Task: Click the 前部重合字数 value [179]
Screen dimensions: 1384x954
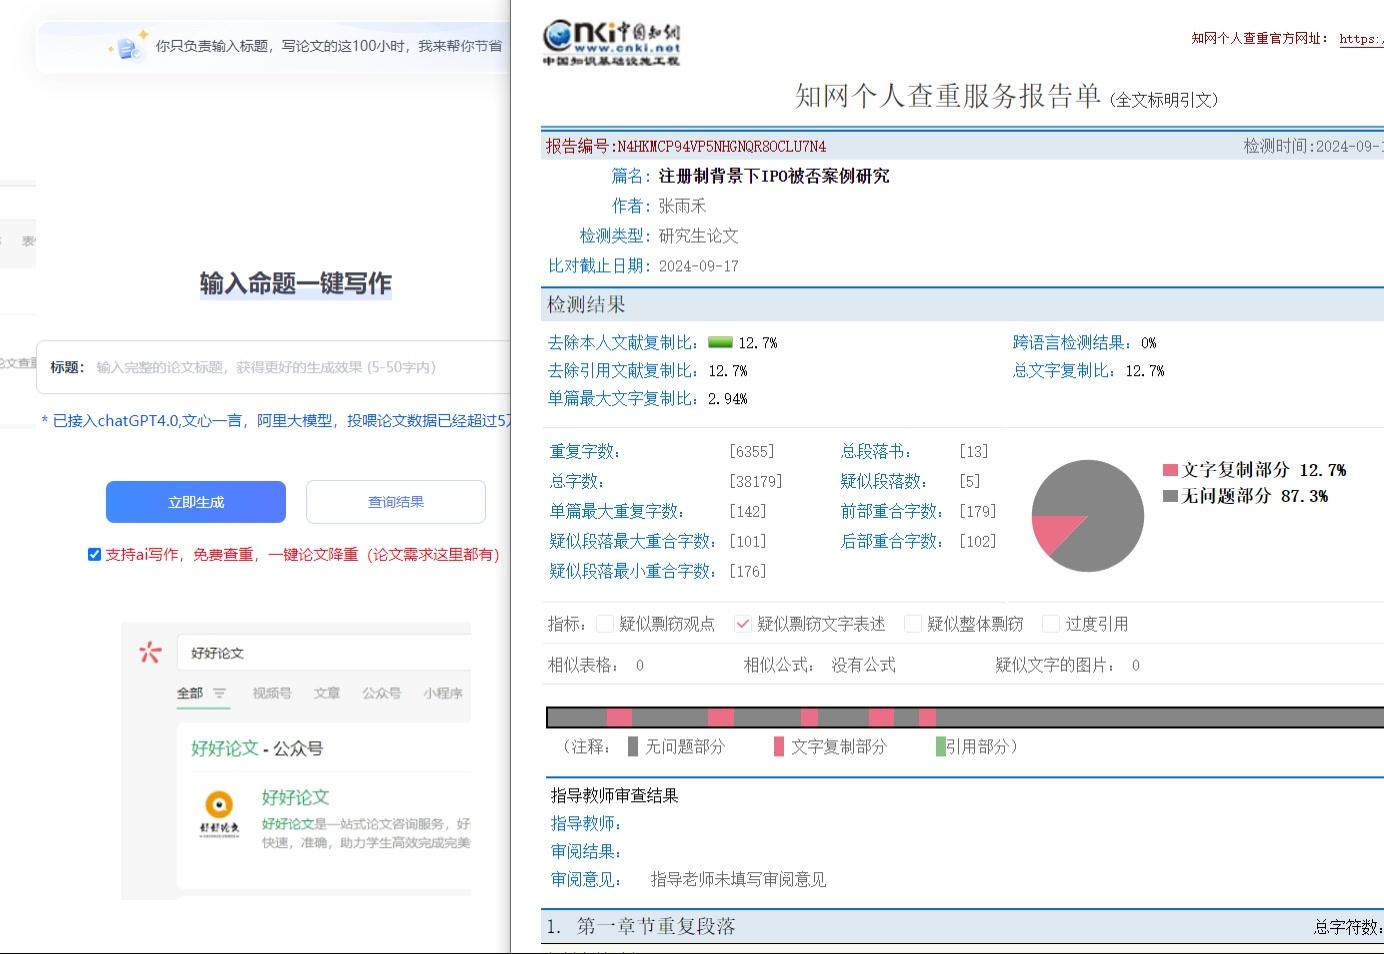Action: click(978, 511)
